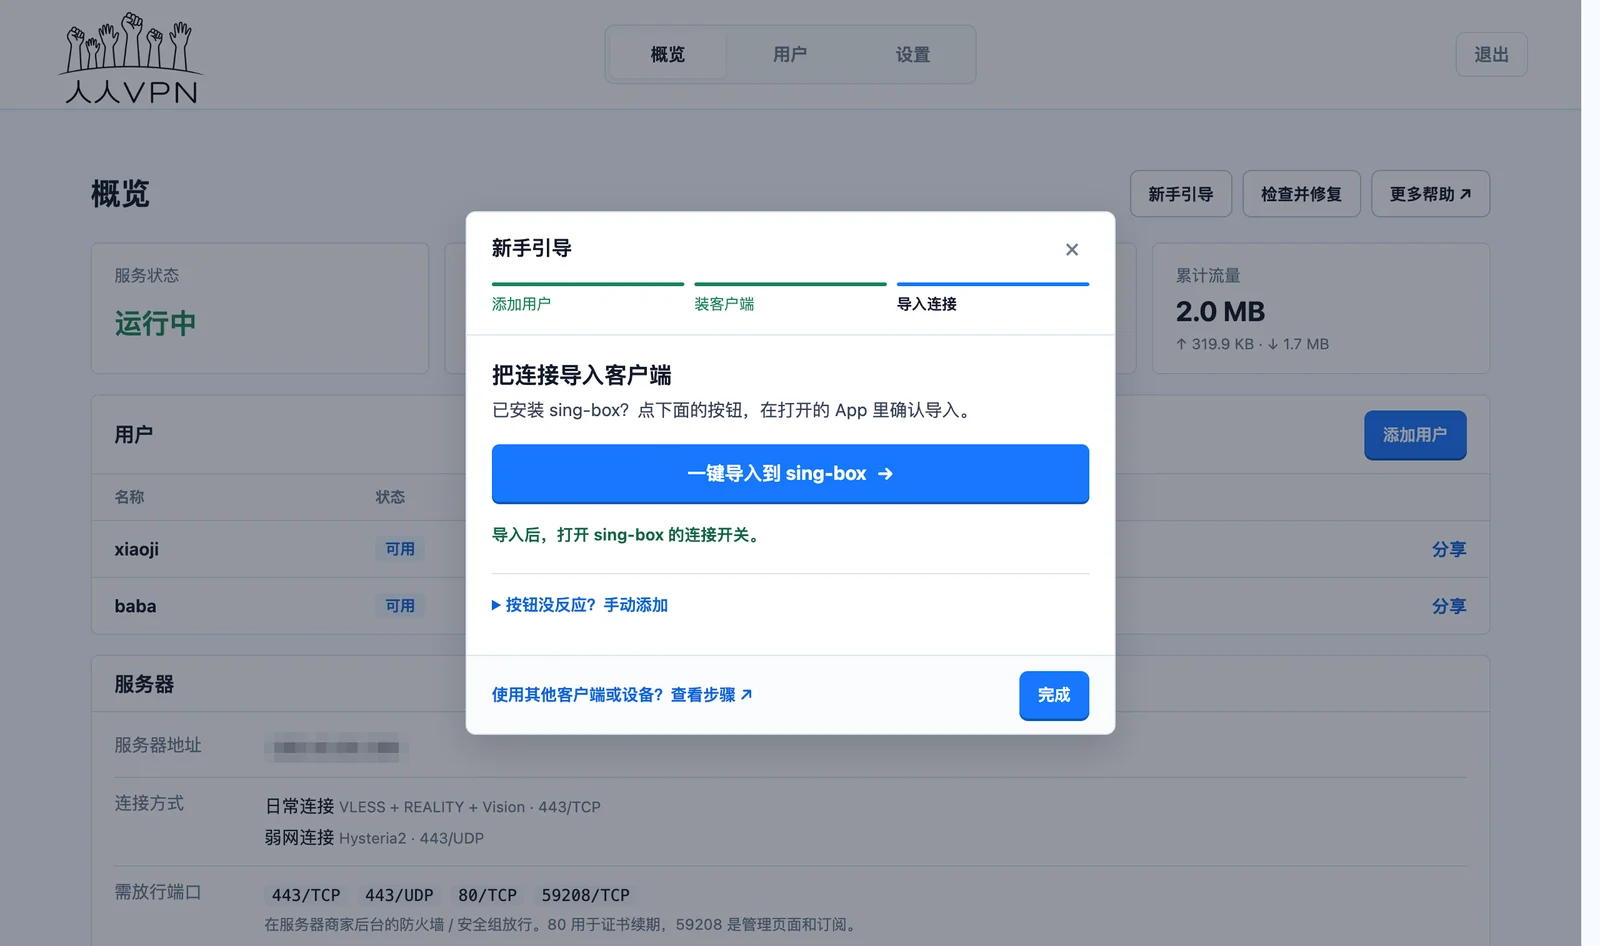The image size is (1600, 946).
Task: Click the 59208/TCP port tag
Action: [586, 895]
